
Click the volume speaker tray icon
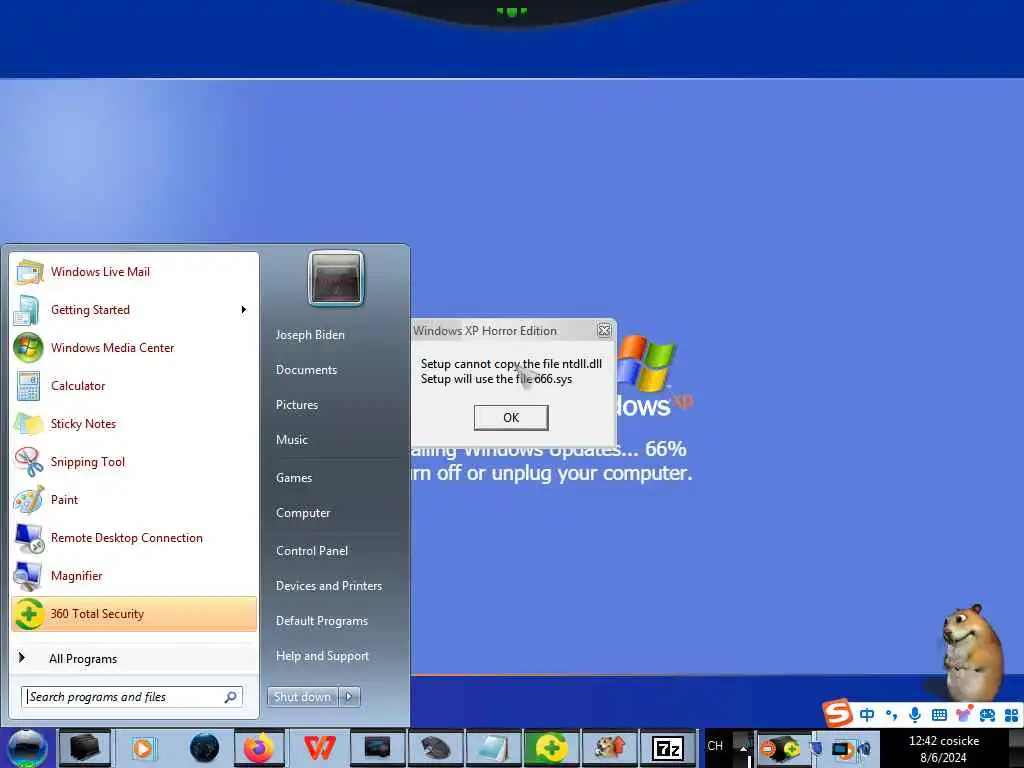[865, 748]
